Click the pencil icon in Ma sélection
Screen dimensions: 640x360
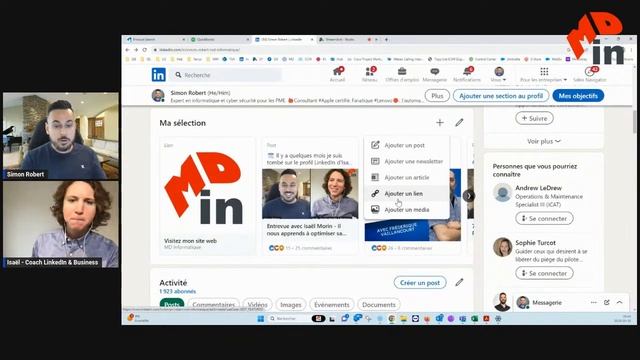tap(459, 122)
